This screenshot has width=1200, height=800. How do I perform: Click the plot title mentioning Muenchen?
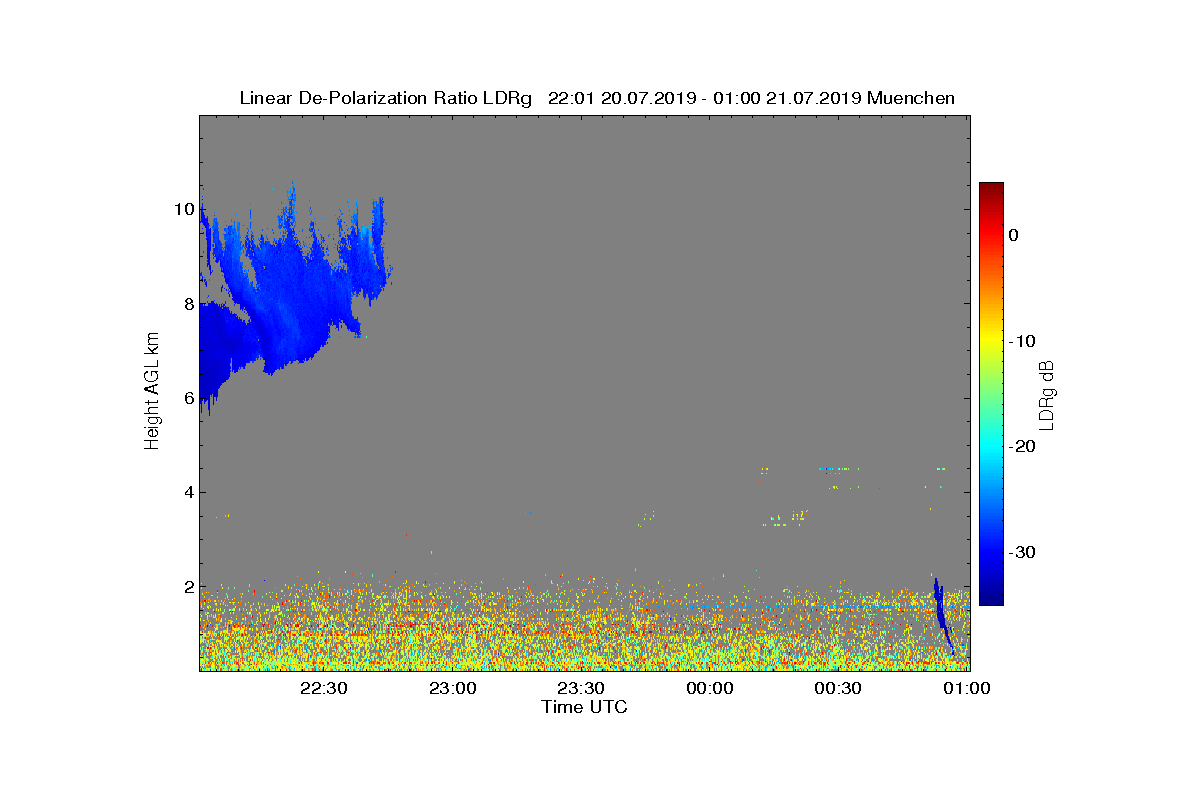pos(597,98)
